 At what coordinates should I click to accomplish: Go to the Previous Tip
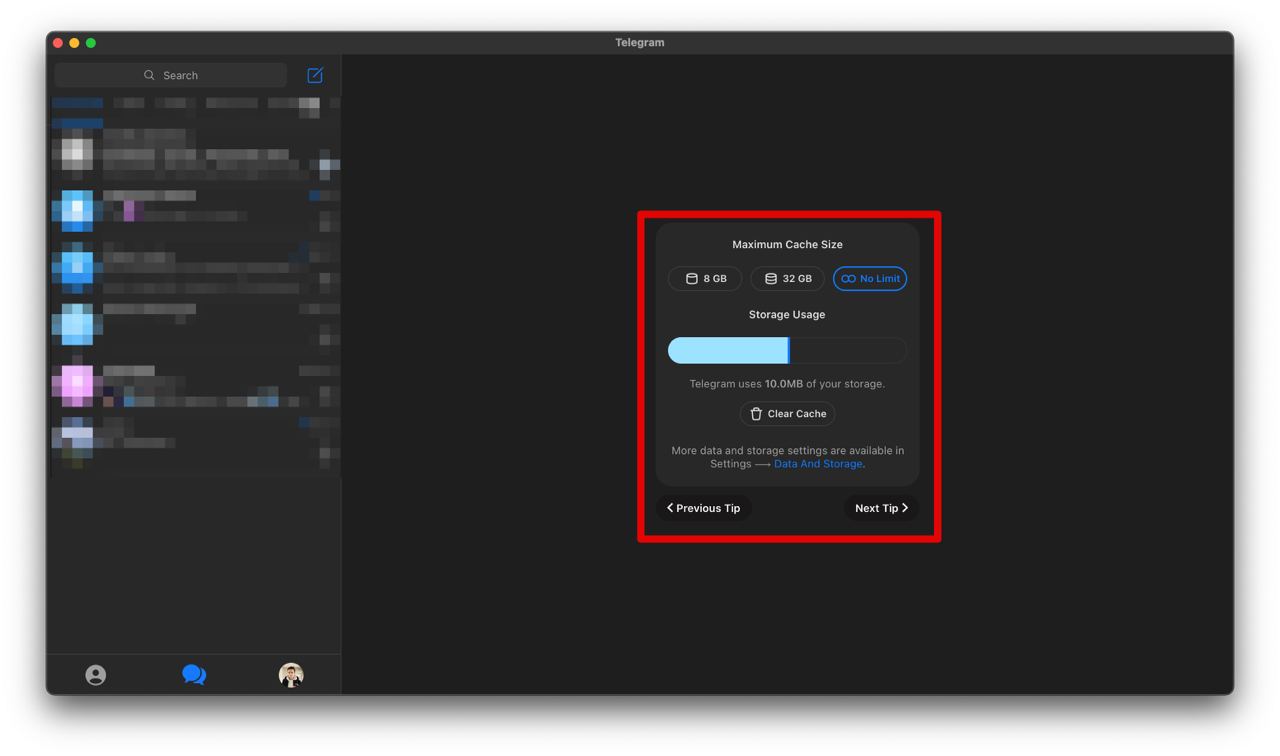click(x=704, y=508)
